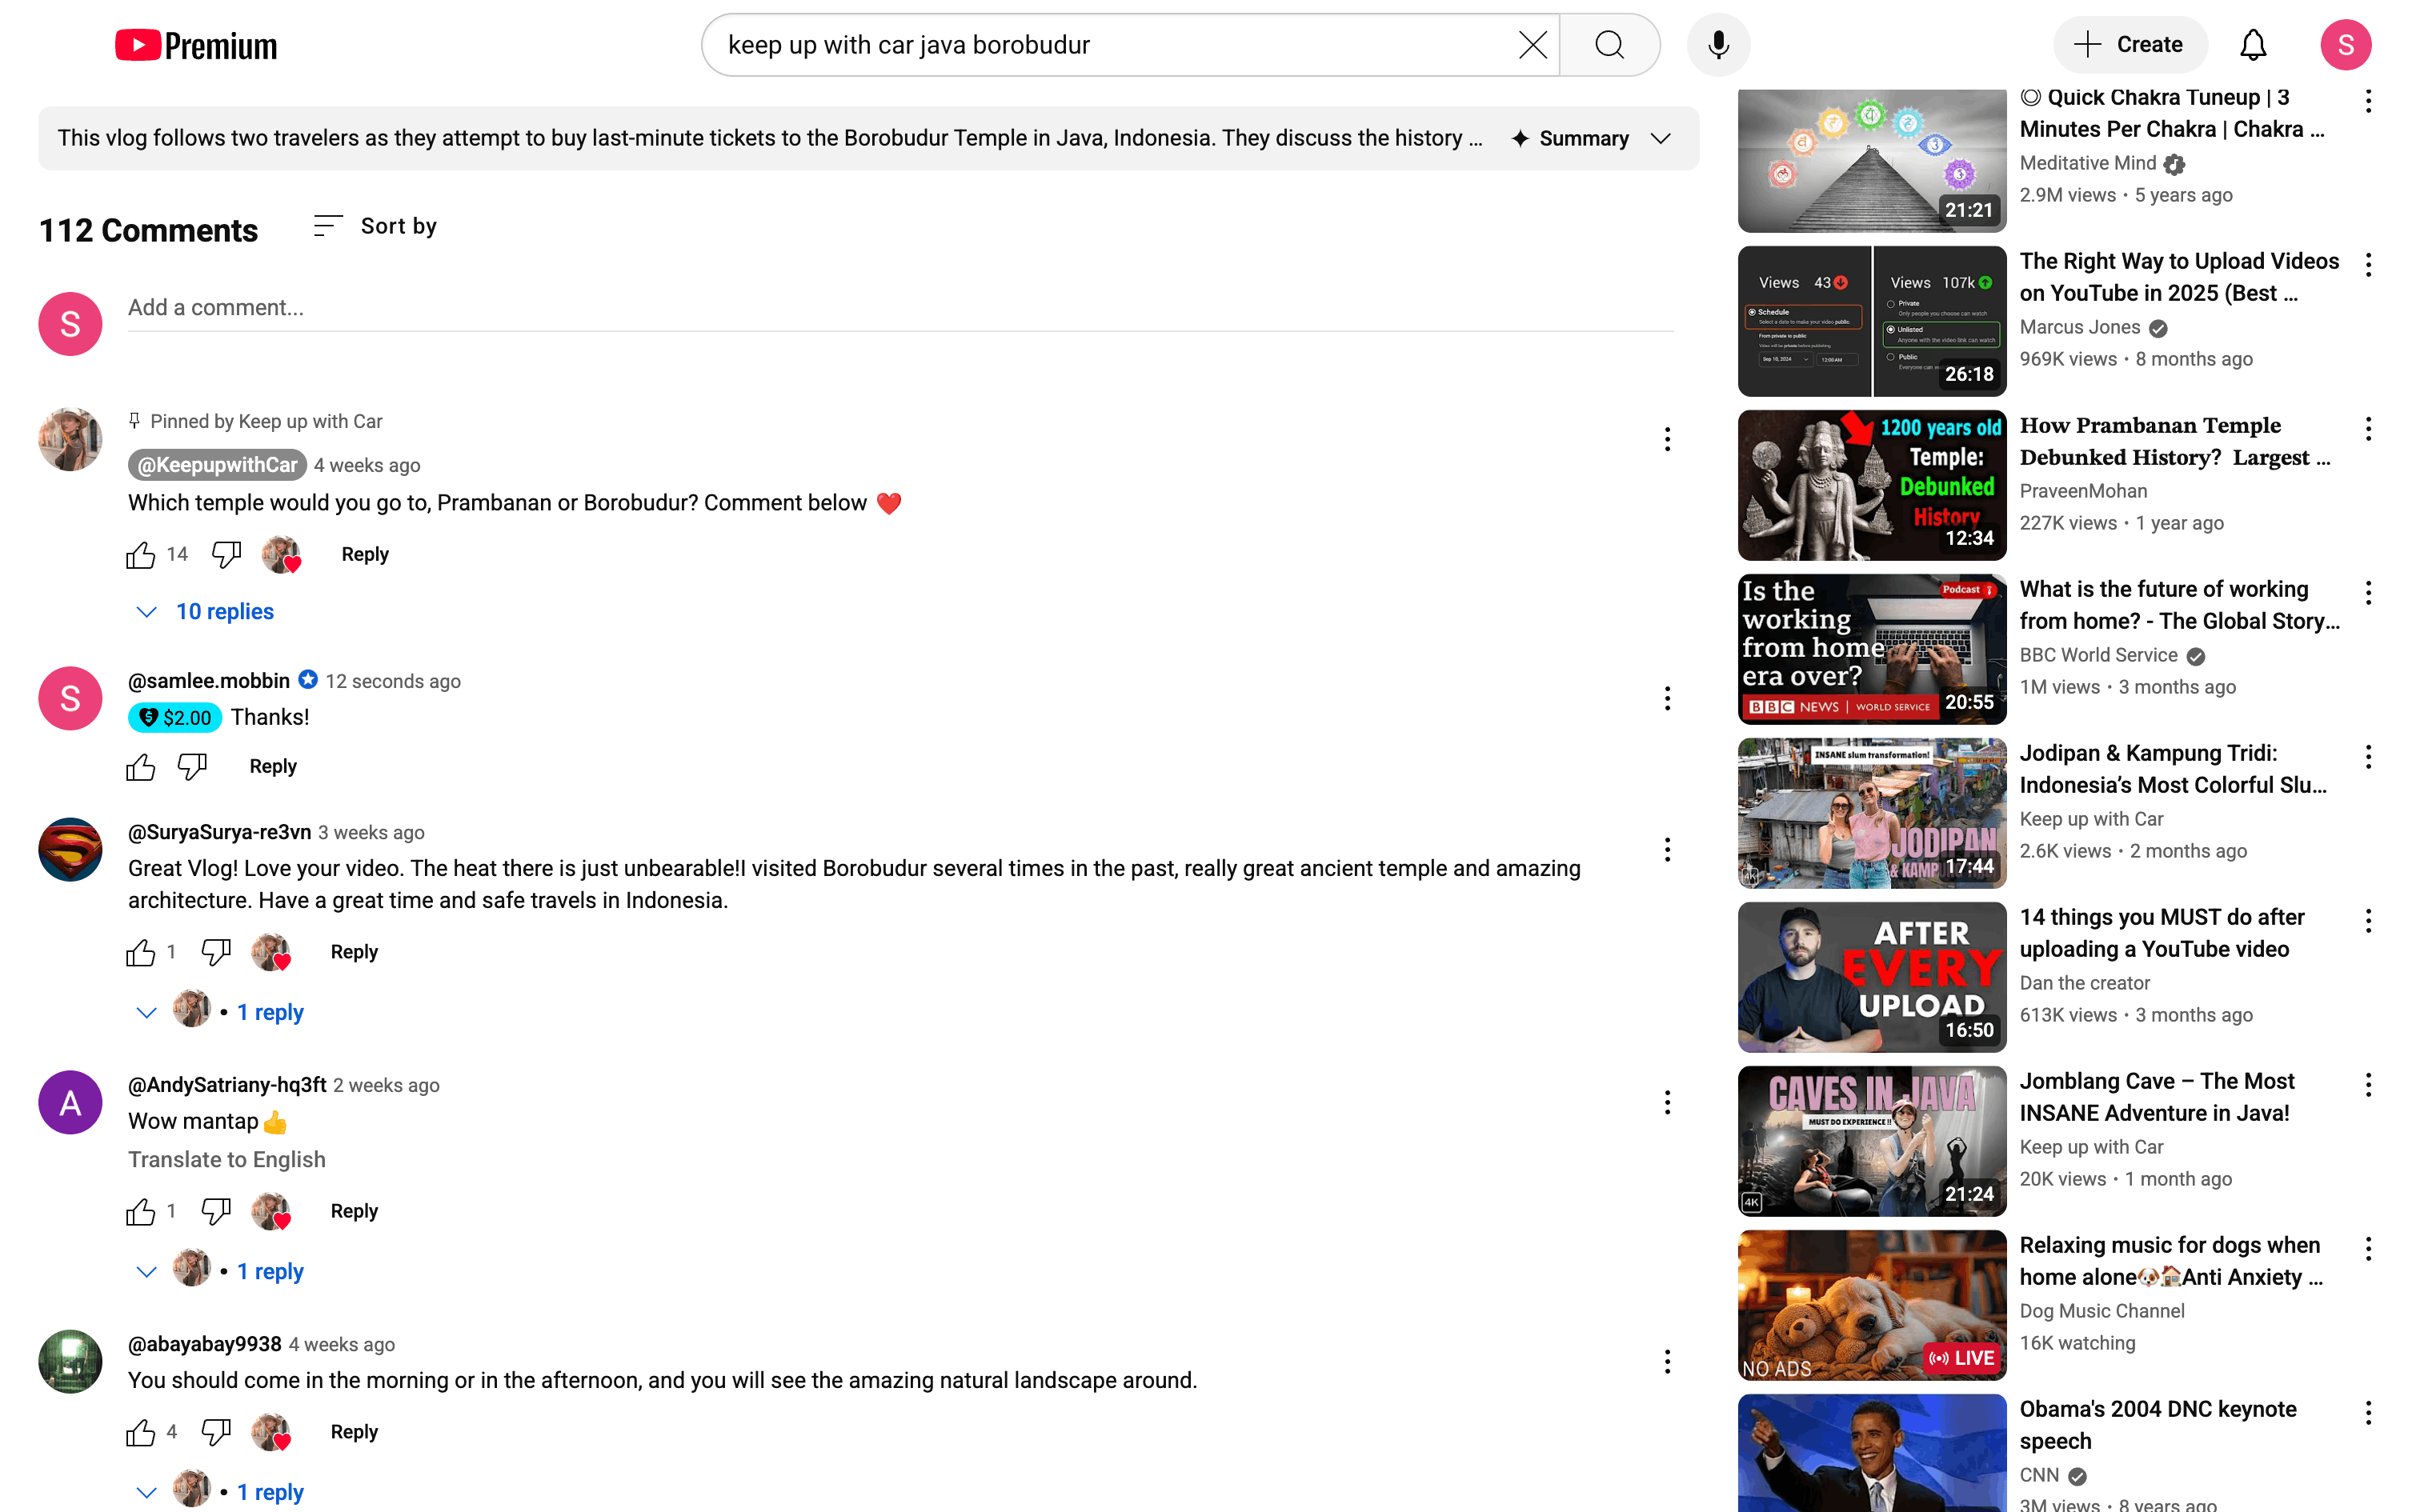This screenshot has height=1512, width=2420.
Task: Focus the Add a comment field
Action: click(900, 308)
